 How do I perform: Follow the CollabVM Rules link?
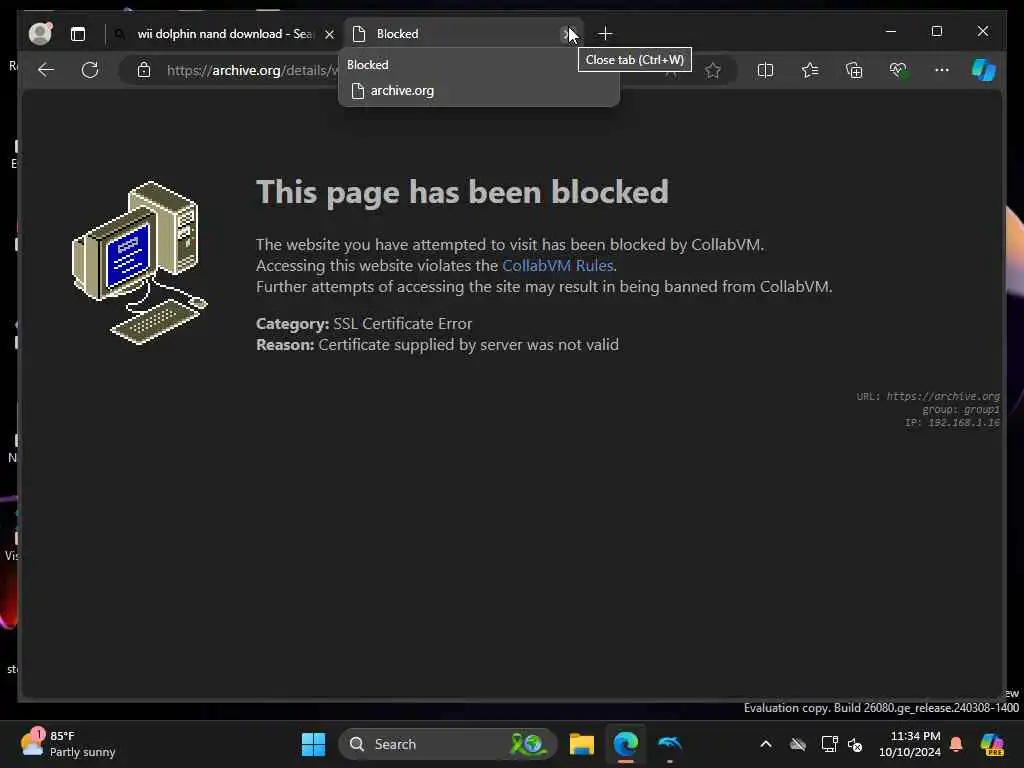coord(558,266)
